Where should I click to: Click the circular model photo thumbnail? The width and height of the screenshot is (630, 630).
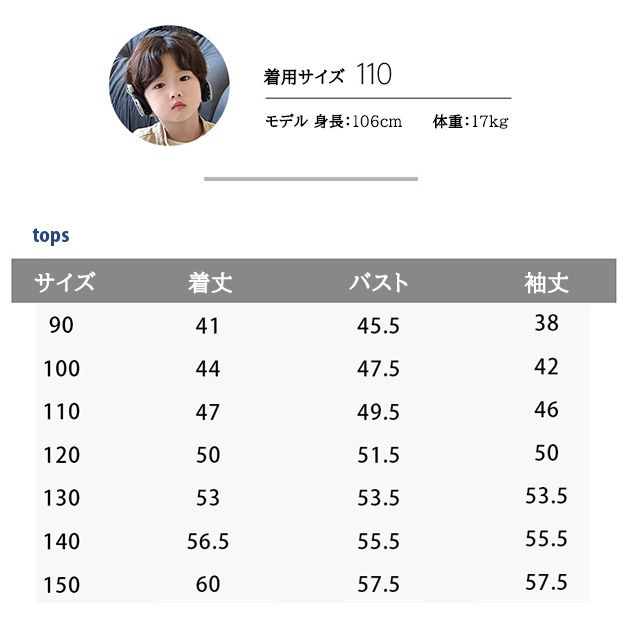[x=168, y=85]
